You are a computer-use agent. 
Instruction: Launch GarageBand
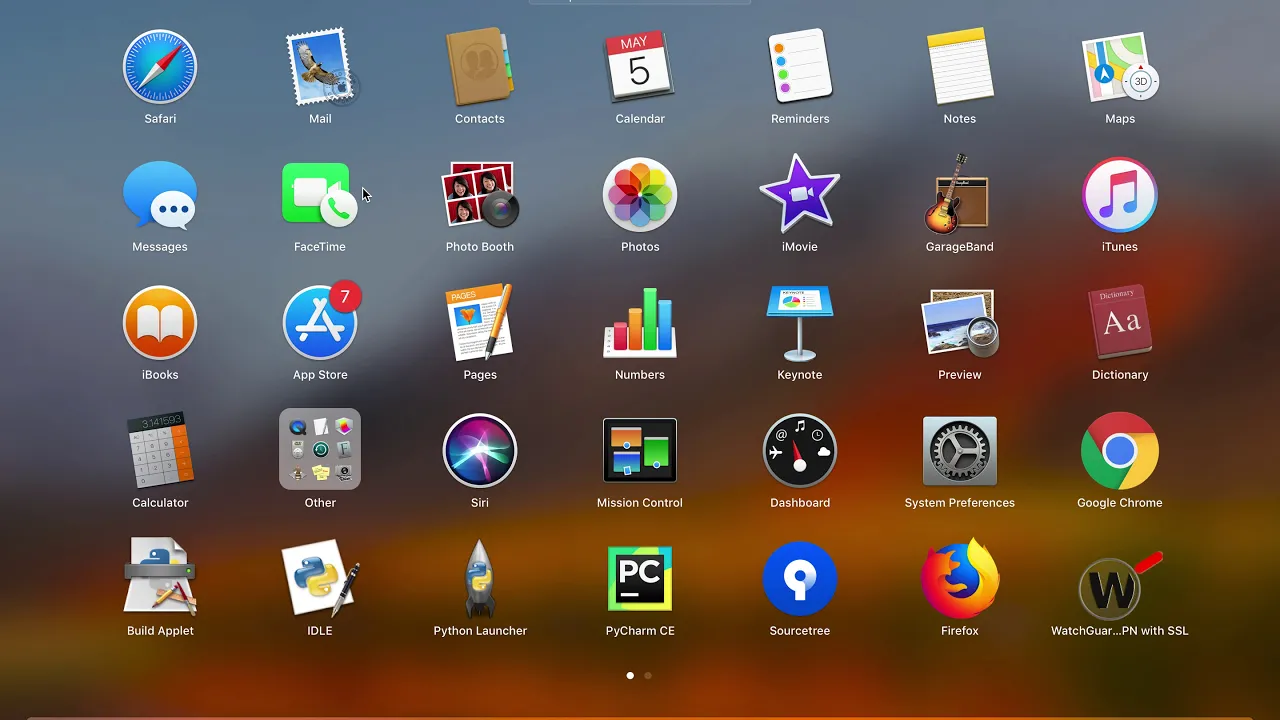click(960, 195)
